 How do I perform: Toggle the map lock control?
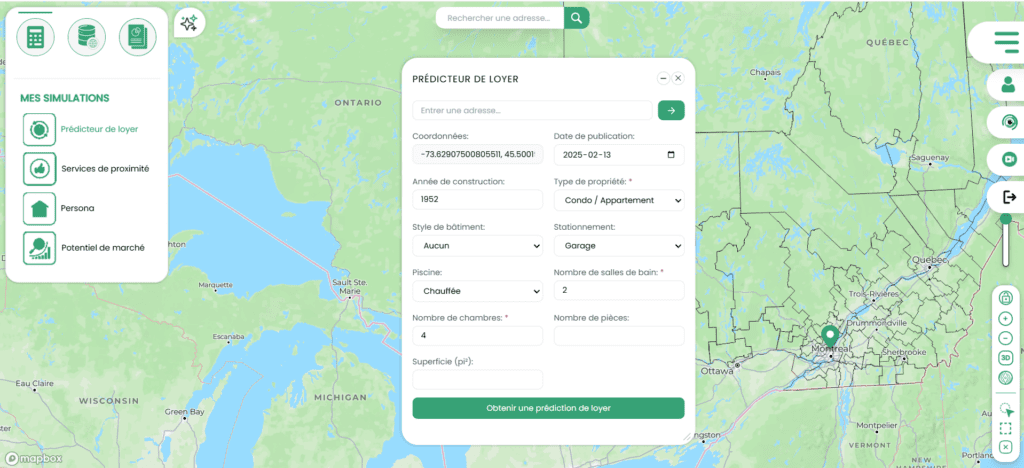1005,298
